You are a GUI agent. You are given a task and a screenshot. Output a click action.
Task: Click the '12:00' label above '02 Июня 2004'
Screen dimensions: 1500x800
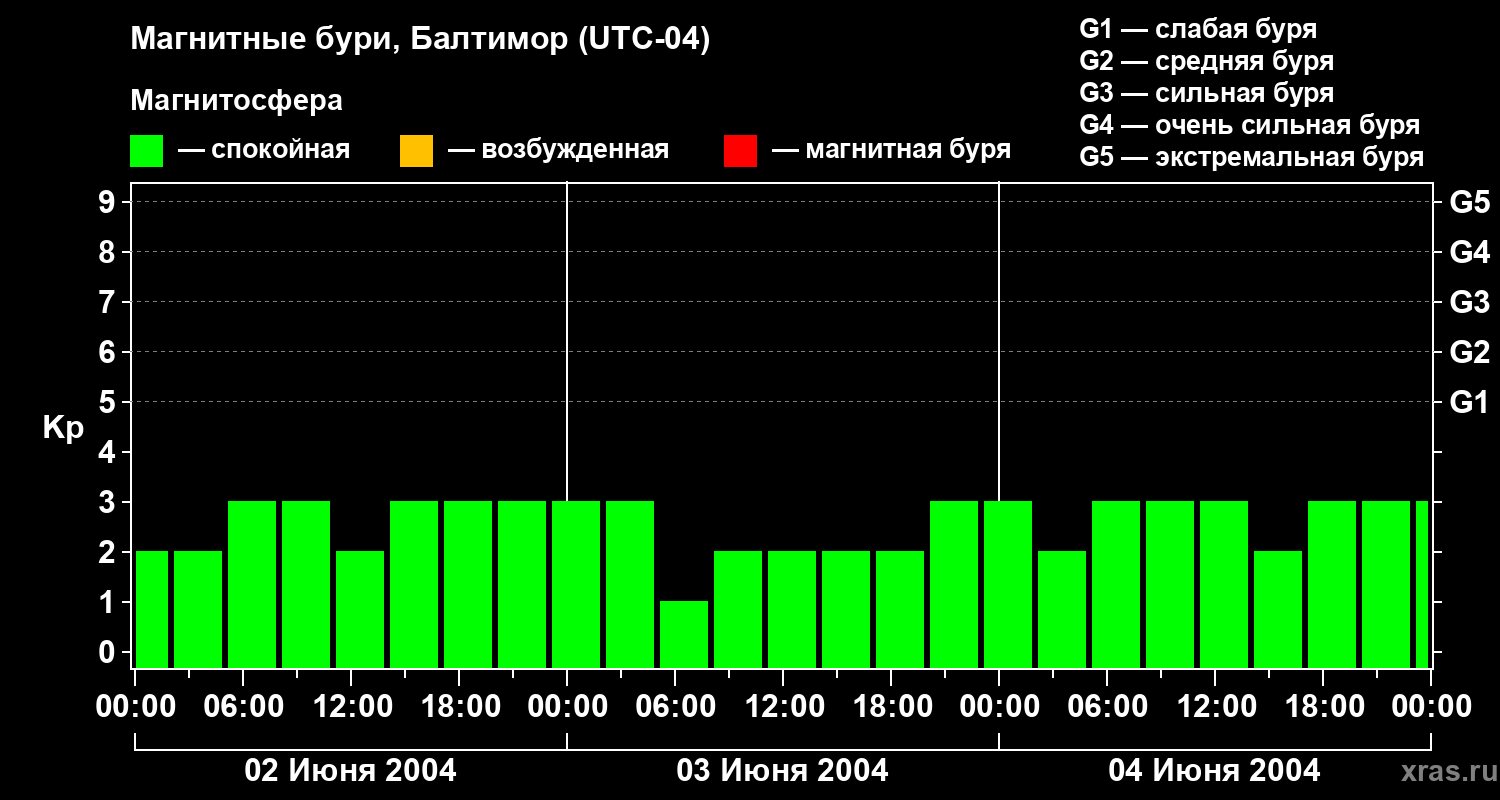351,707
